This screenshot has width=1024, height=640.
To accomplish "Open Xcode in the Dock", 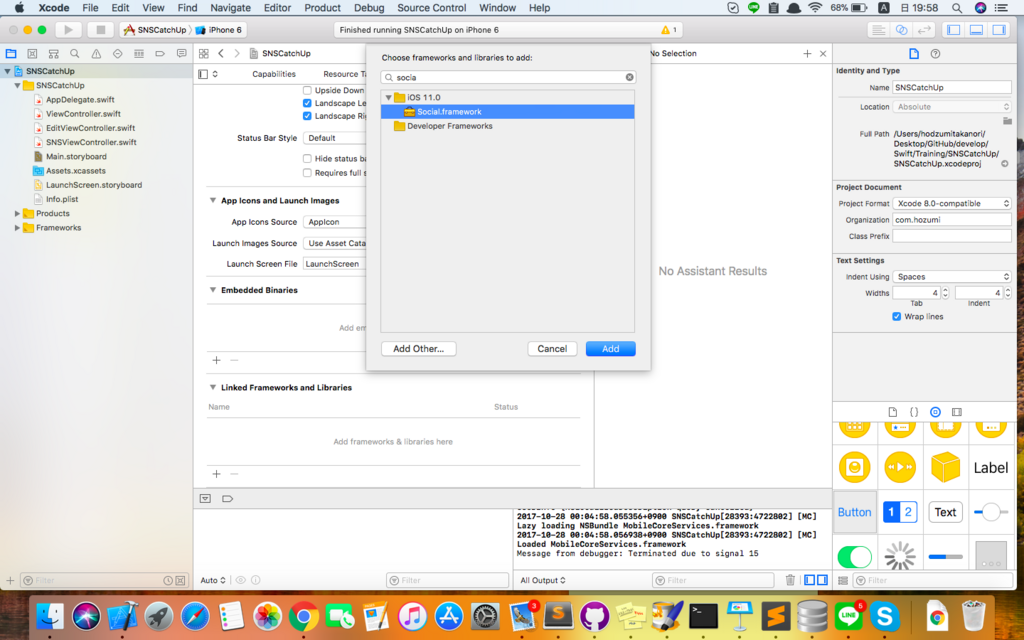I will [122, 616].
